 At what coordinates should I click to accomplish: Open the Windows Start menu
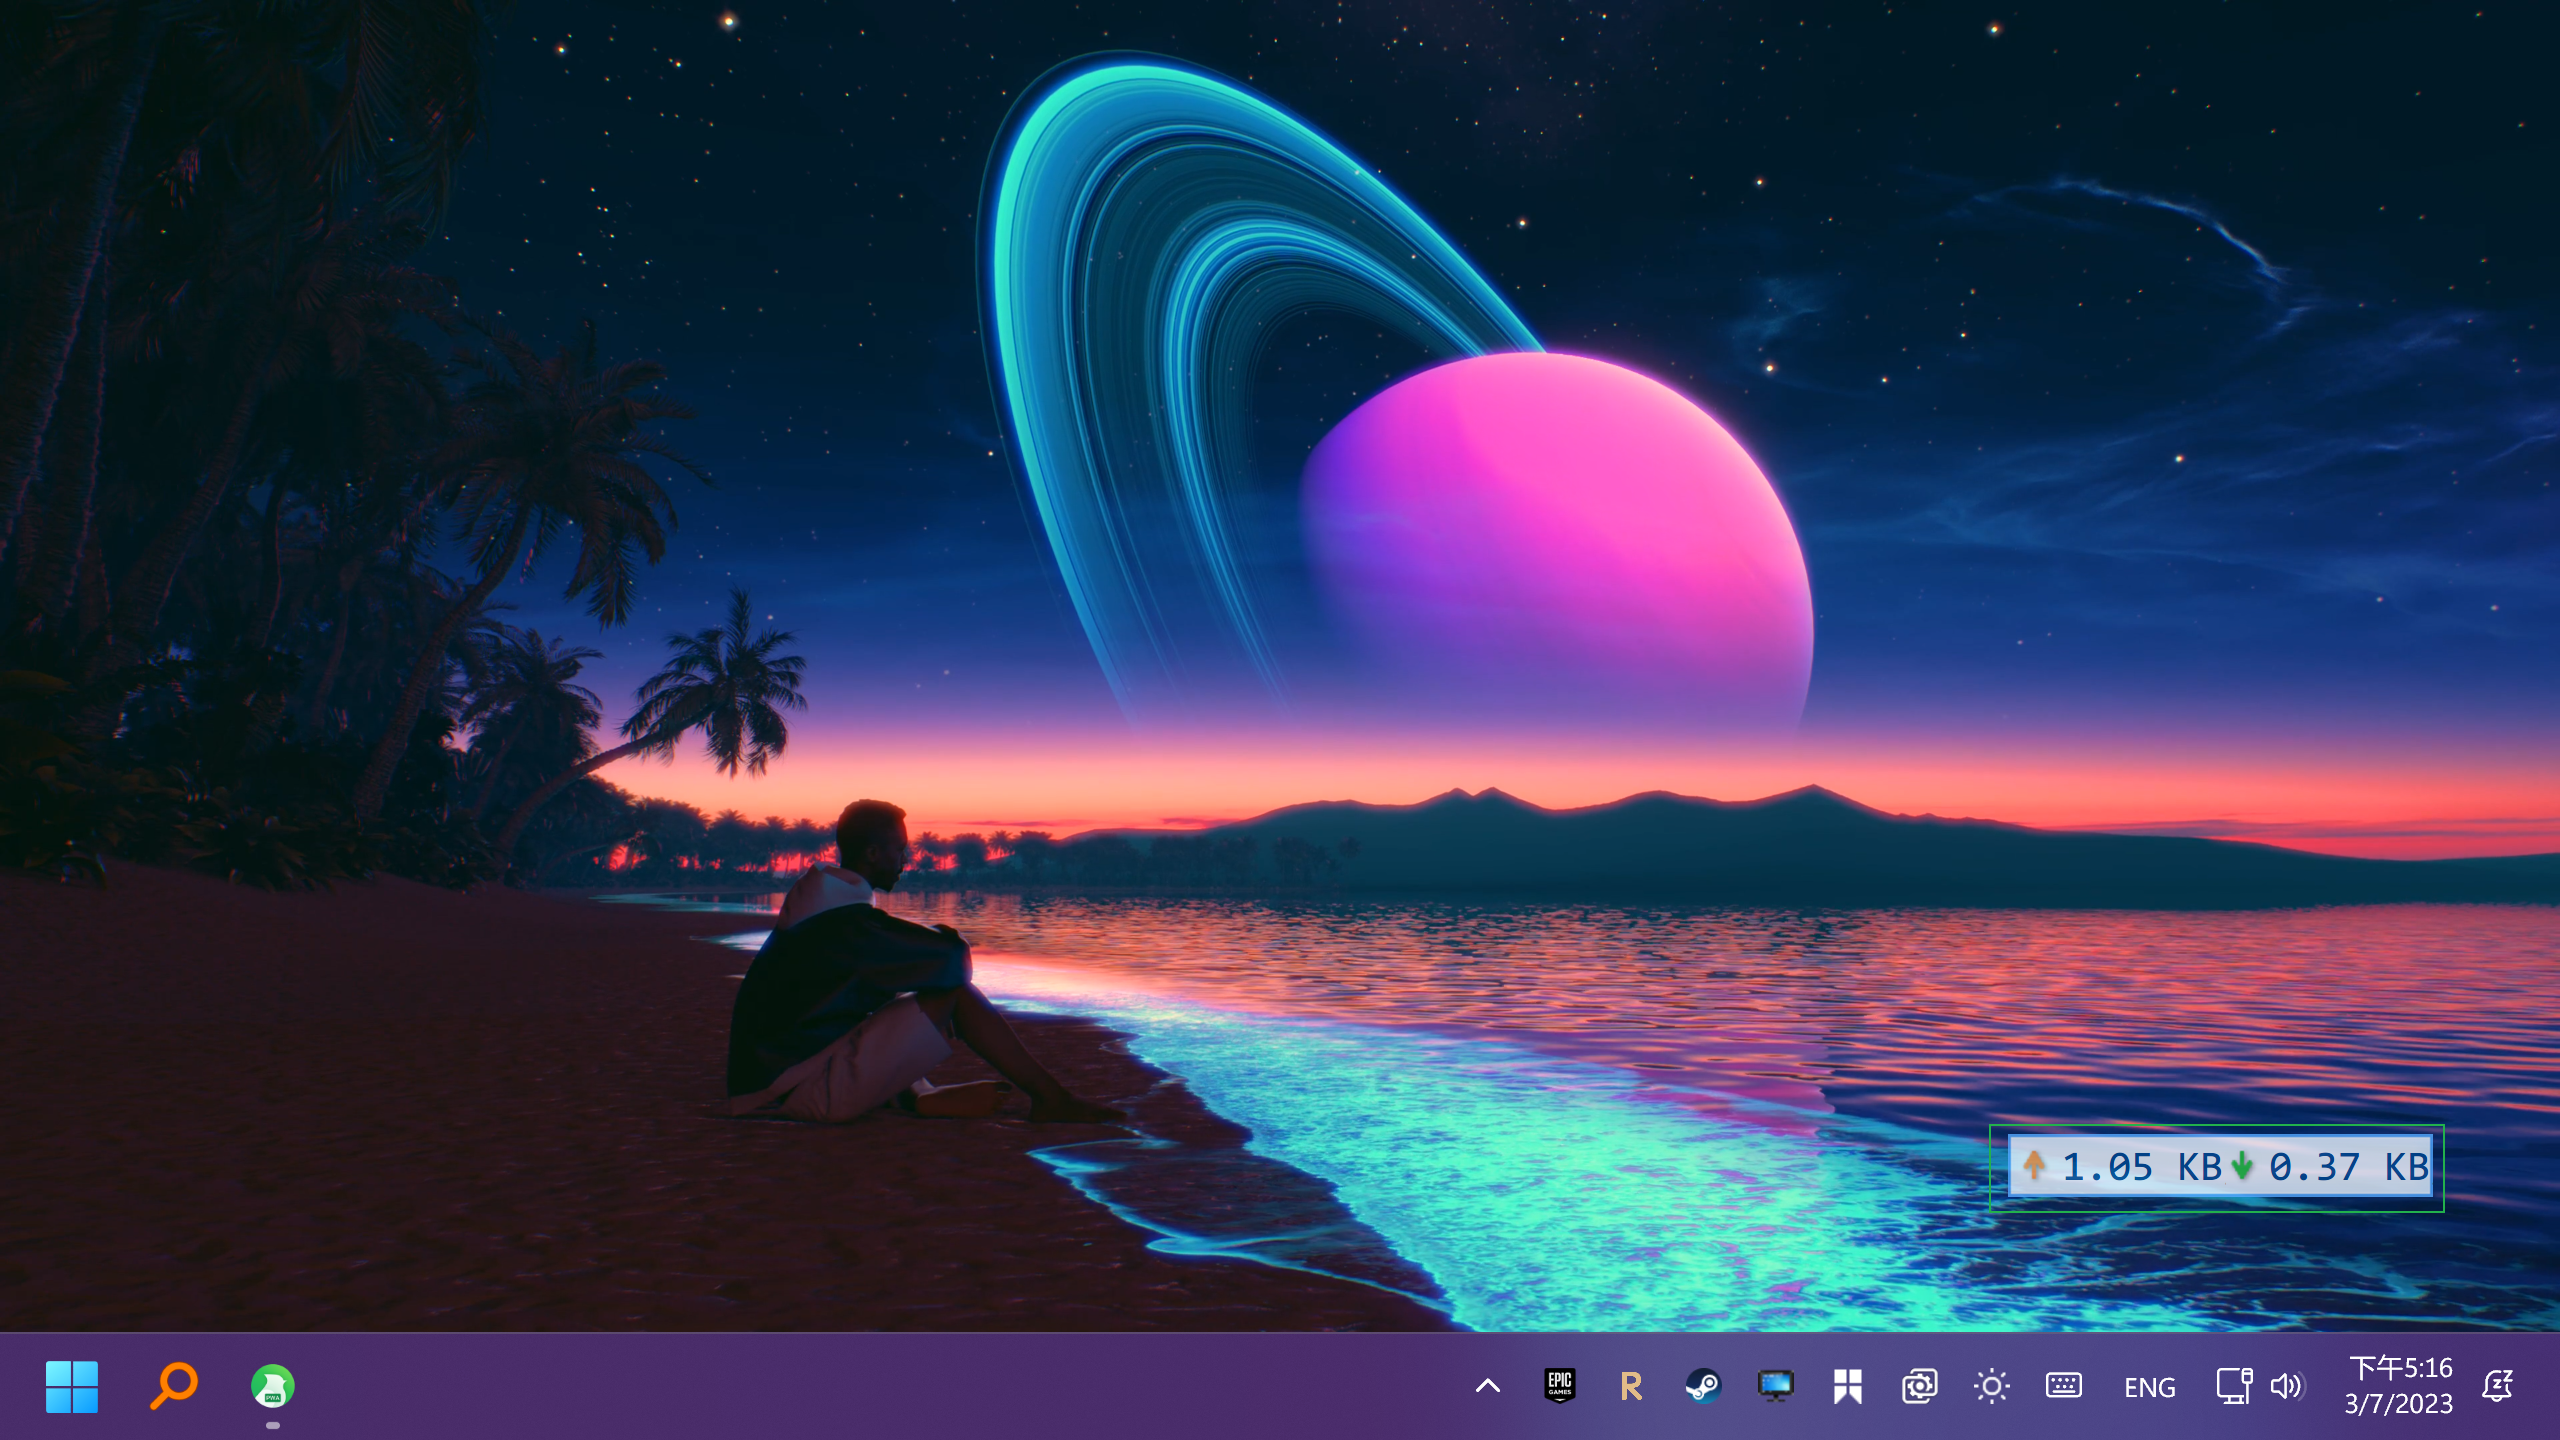(71, 1386)
